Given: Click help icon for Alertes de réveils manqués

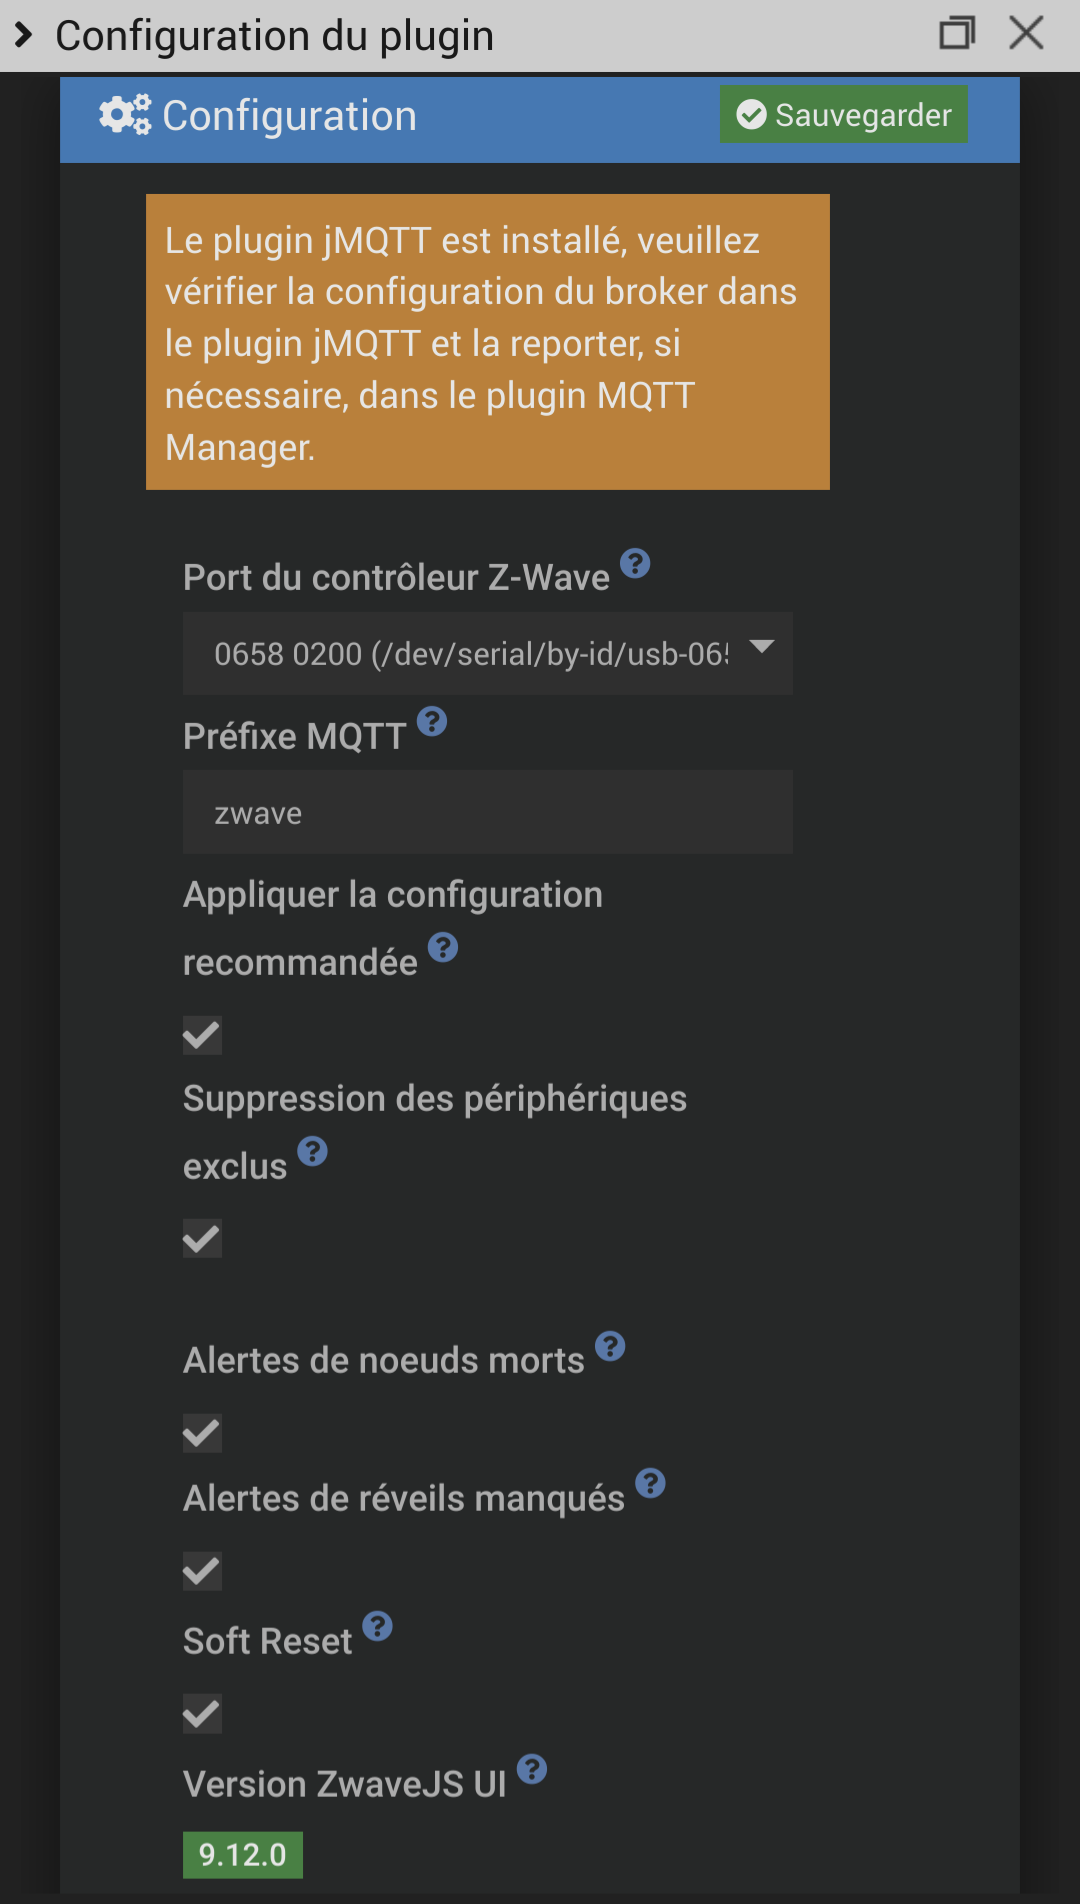Looking at the screenshot, I should (651, 1483).
